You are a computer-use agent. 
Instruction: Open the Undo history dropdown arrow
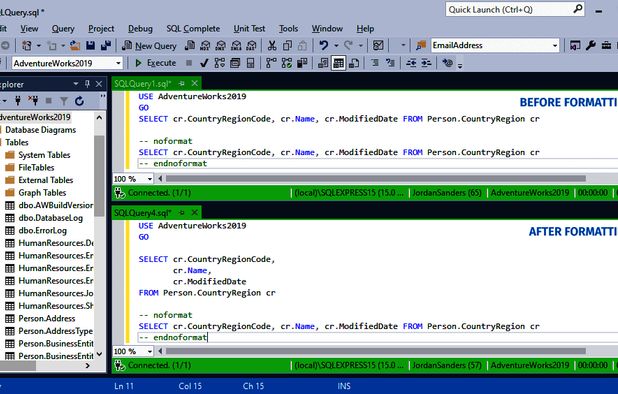336,46
